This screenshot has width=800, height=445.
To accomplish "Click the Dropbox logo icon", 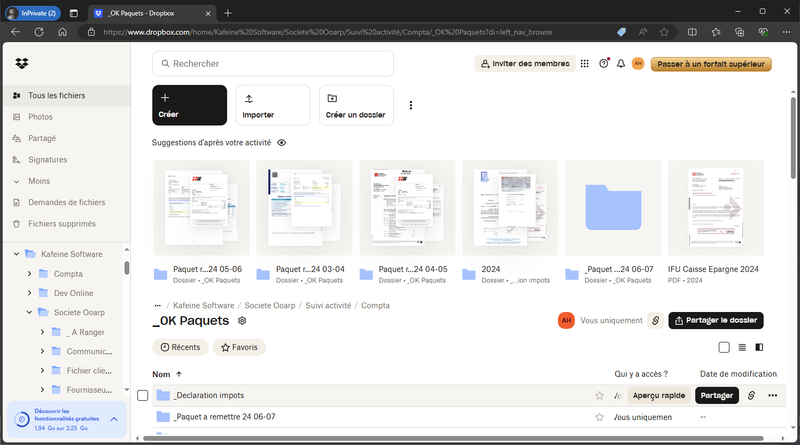I will coord(21,63).
